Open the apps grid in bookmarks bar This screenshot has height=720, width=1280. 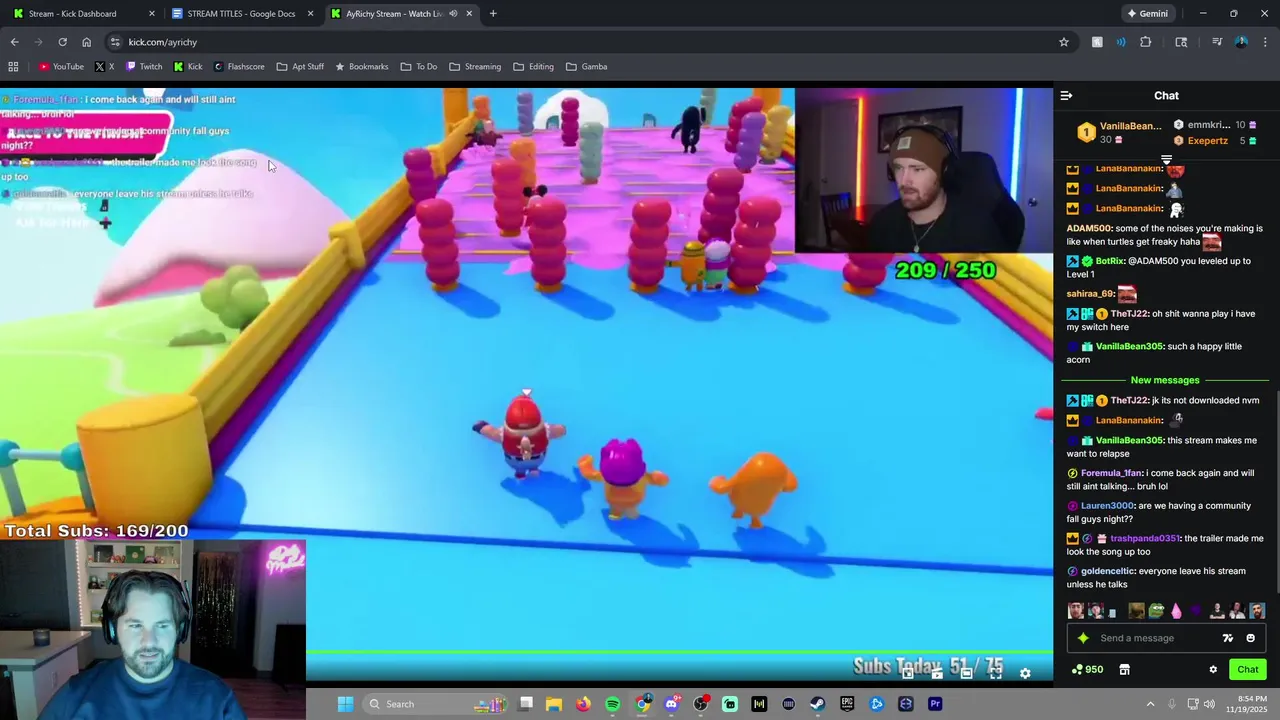[x=13, y=67]
